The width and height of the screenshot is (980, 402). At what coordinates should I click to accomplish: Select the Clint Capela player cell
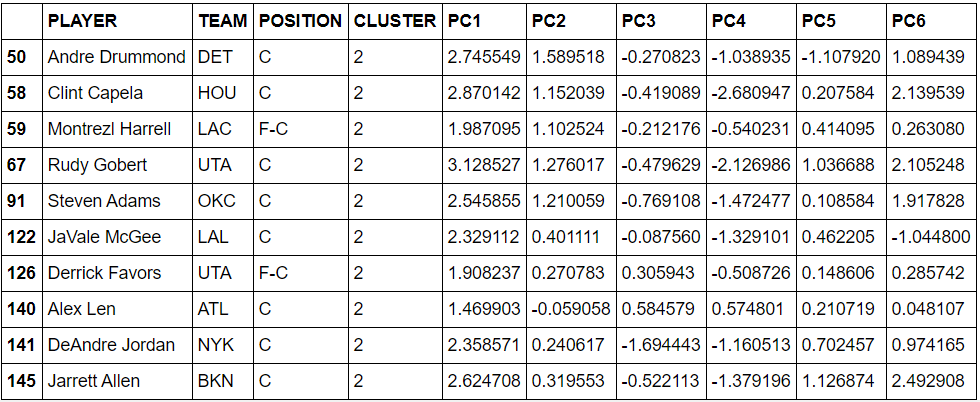[118, 93]
